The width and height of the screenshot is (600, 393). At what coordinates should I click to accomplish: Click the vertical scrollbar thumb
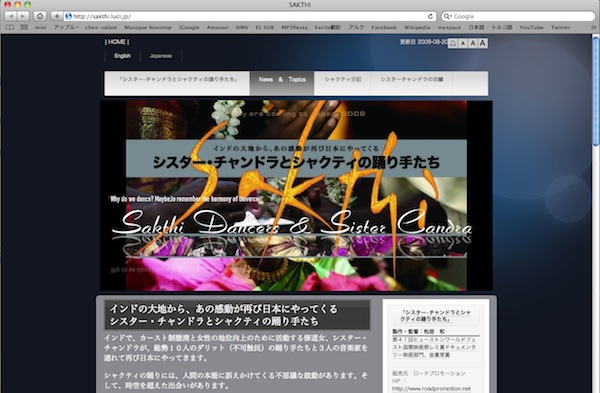(x=595, y=91)
